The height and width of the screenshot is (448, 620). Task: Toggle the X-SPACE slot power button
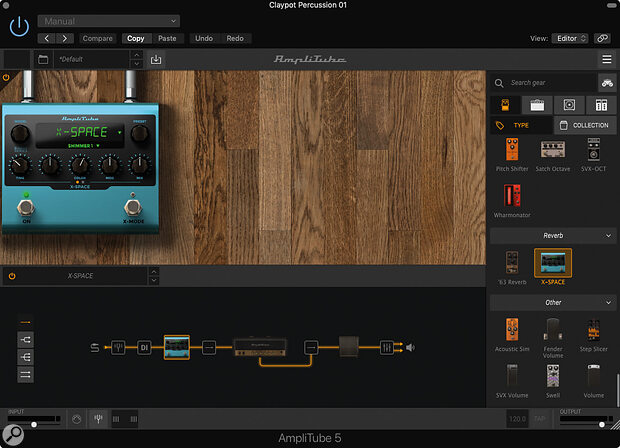[x=12, y=276]
